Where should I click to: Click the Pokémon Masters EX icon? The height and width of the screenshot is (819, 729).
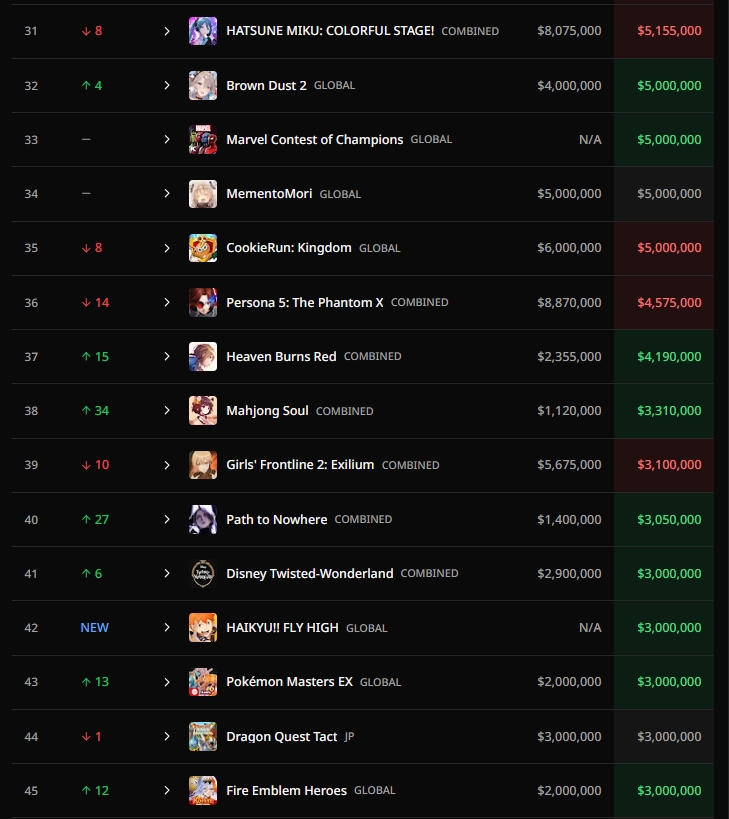pos(203,682)
